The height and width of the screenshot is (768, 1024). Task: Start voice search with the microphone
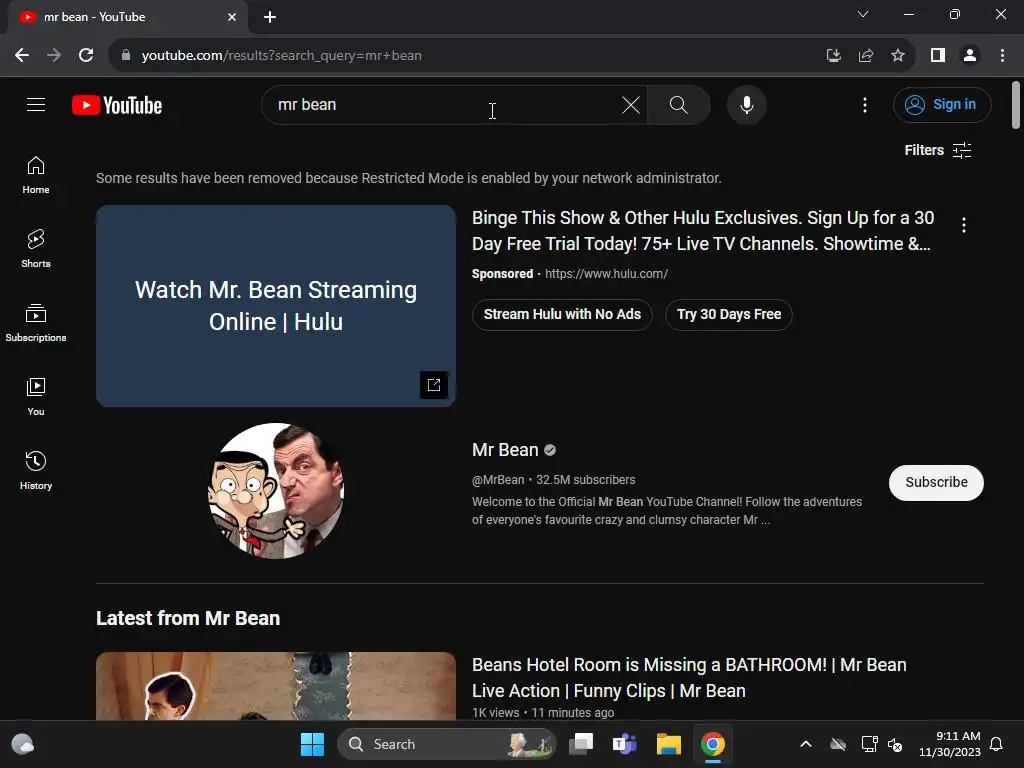(746, 104)
